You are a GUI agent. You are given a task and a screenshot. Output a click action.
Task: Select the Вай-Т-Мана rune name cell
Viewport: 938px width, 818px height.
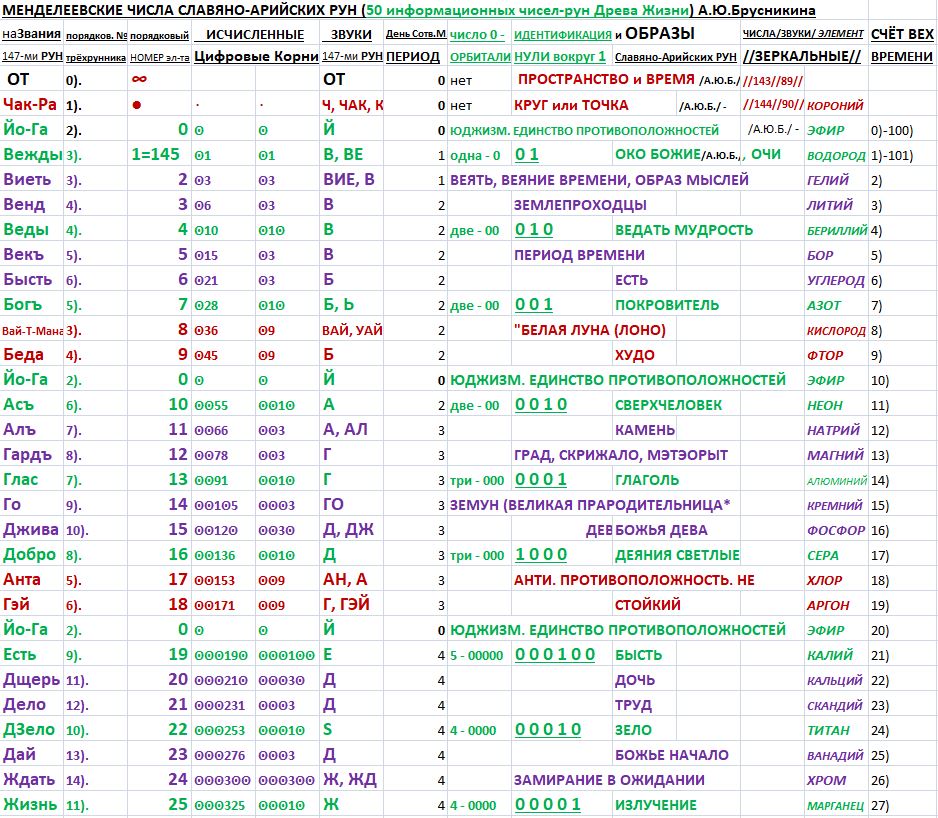pyautogui.click(x=31, y=330)
